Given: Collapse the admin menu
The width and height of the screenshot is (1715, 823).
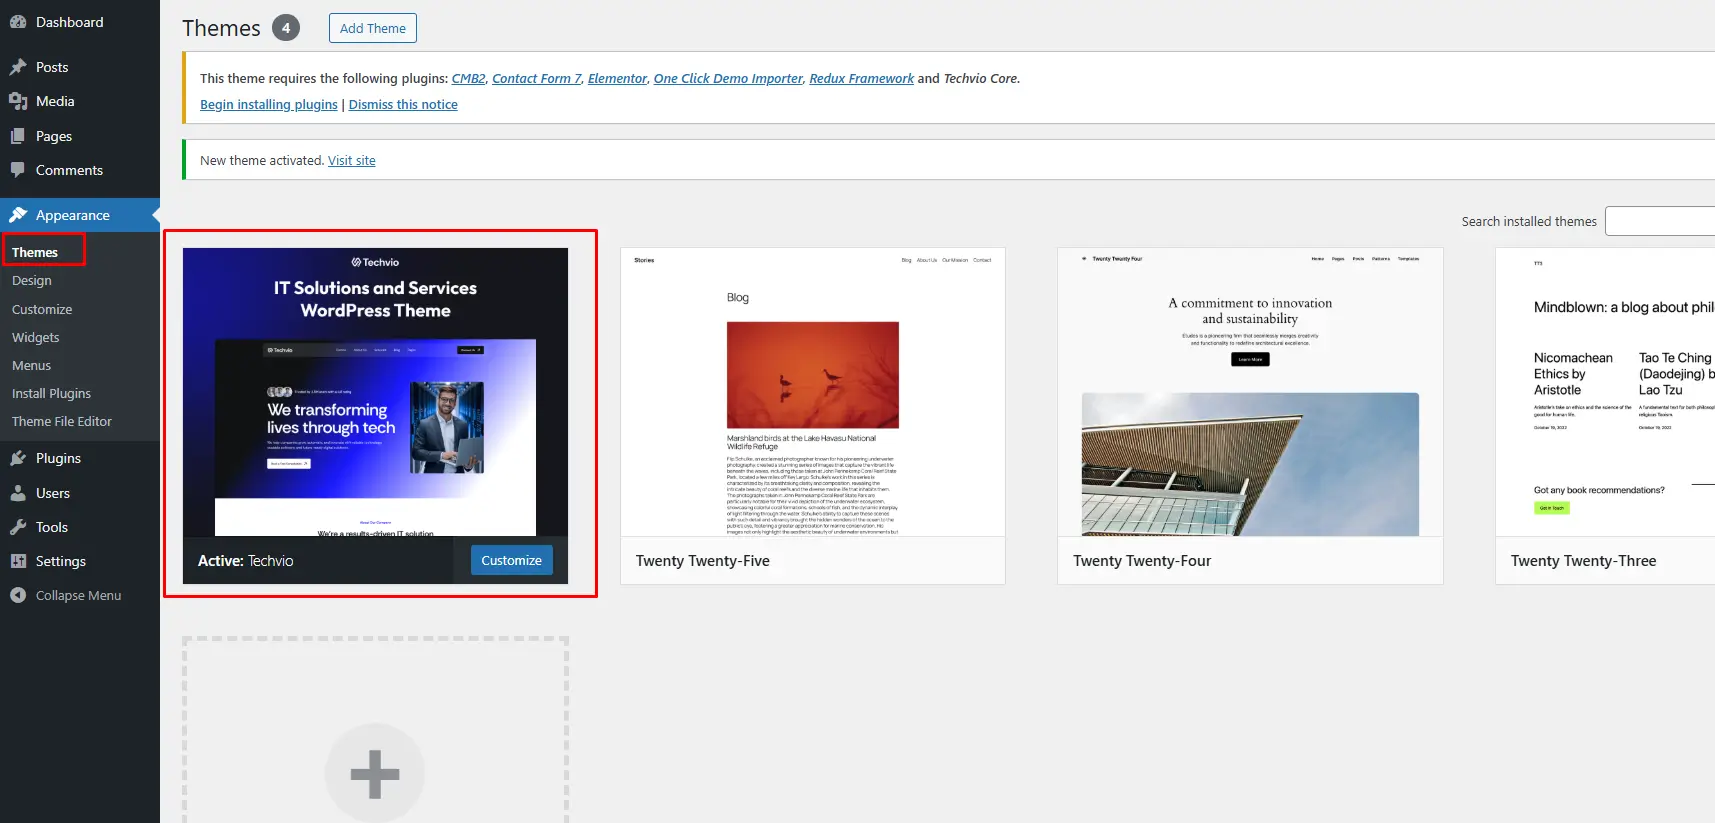Looking at the screenshot, I should [66, 595].
